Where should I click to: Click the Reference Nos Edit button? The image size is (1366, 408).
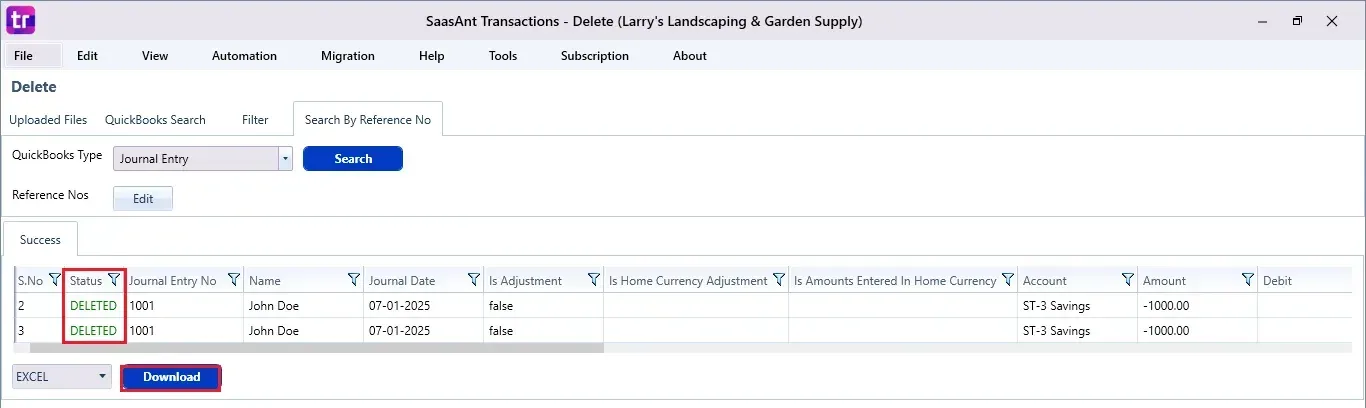143,198
